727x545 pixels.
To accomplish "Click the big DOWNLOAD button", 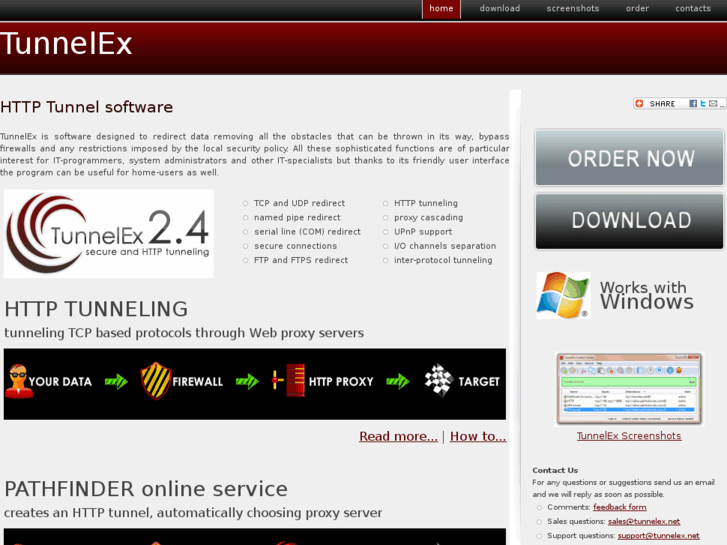I will click(x=629, y=221).
